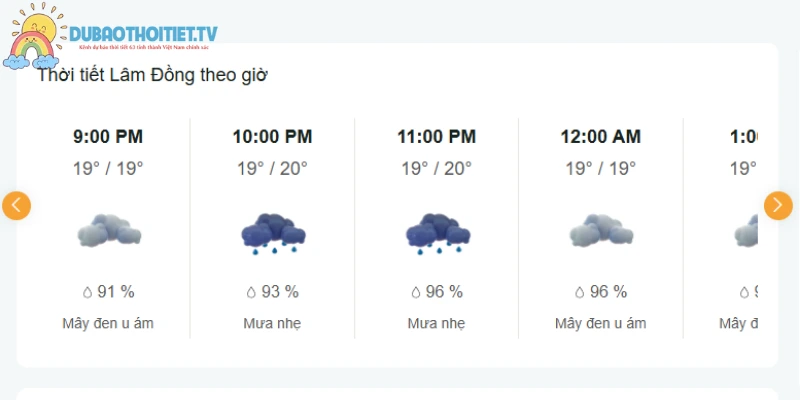Screen dimensions: 800x400
Task: Click the 19° / 20° temperature under 10:00 PM
Action: [x=272, y=168]
